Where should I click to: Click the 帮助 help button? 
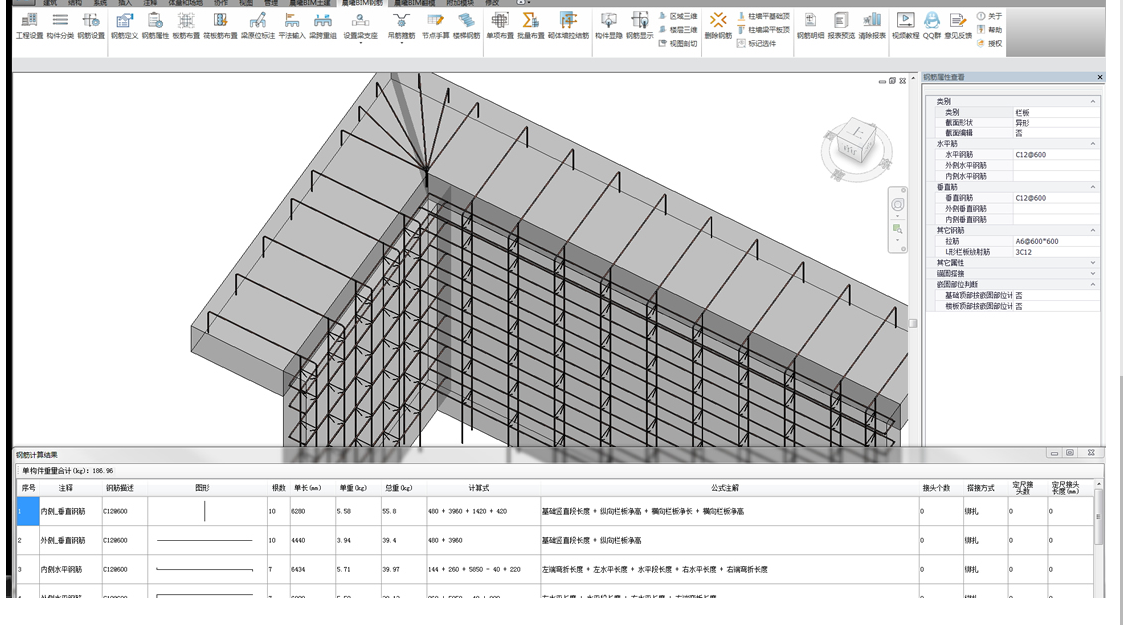point(988,30)
